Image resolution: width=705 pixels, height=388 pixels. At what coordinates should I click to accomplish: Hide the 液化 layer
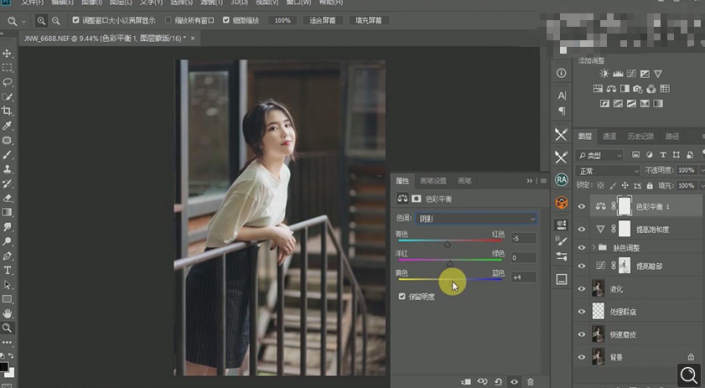pyautogui.click(x=581, y=289)
